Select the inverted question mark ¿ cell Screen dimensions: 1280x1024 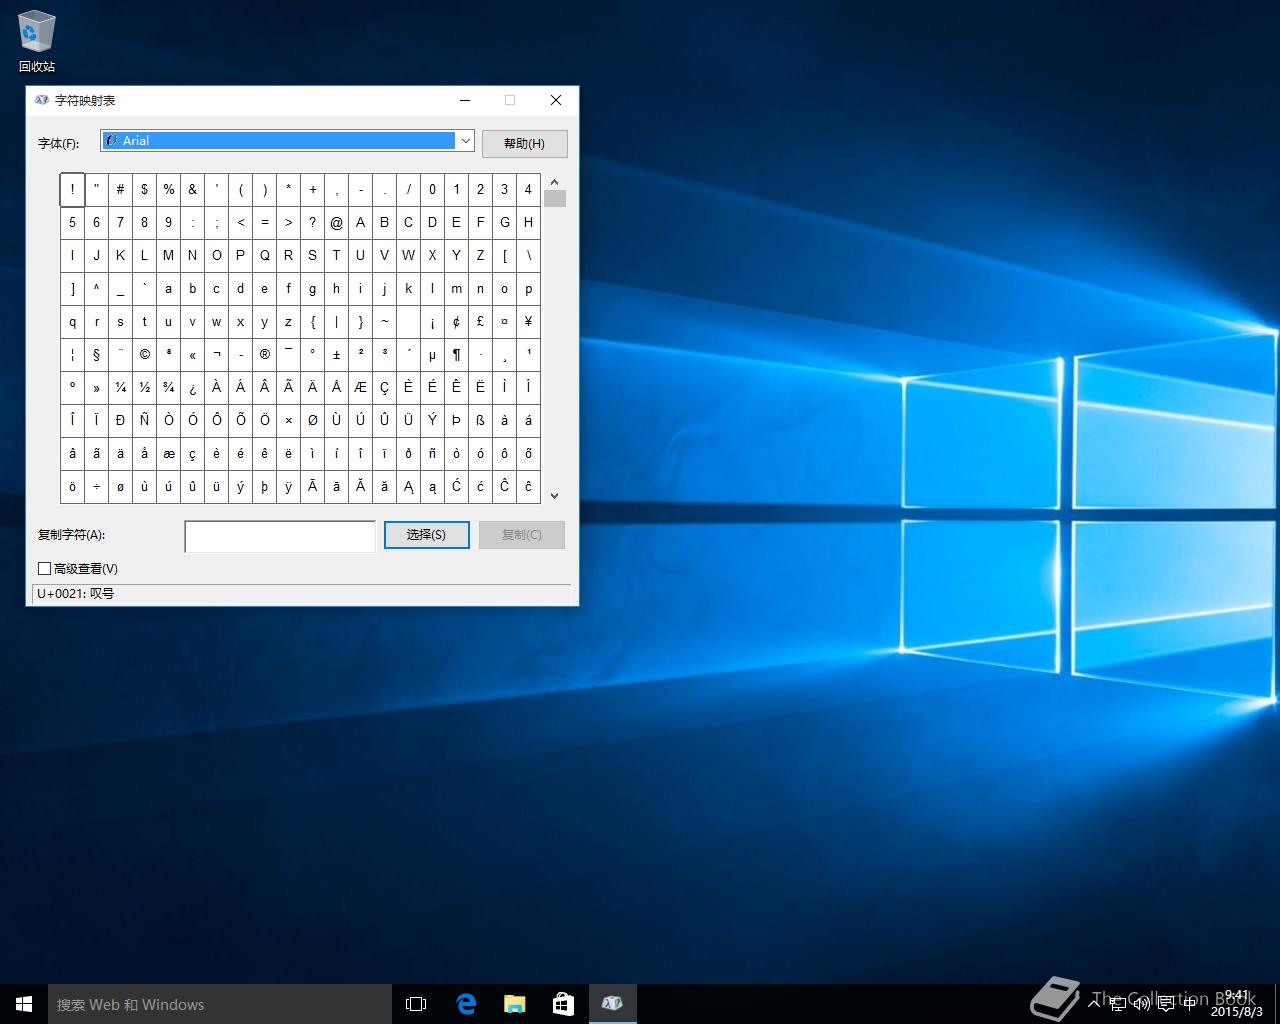pyautogui.click(x=192, y=387)
